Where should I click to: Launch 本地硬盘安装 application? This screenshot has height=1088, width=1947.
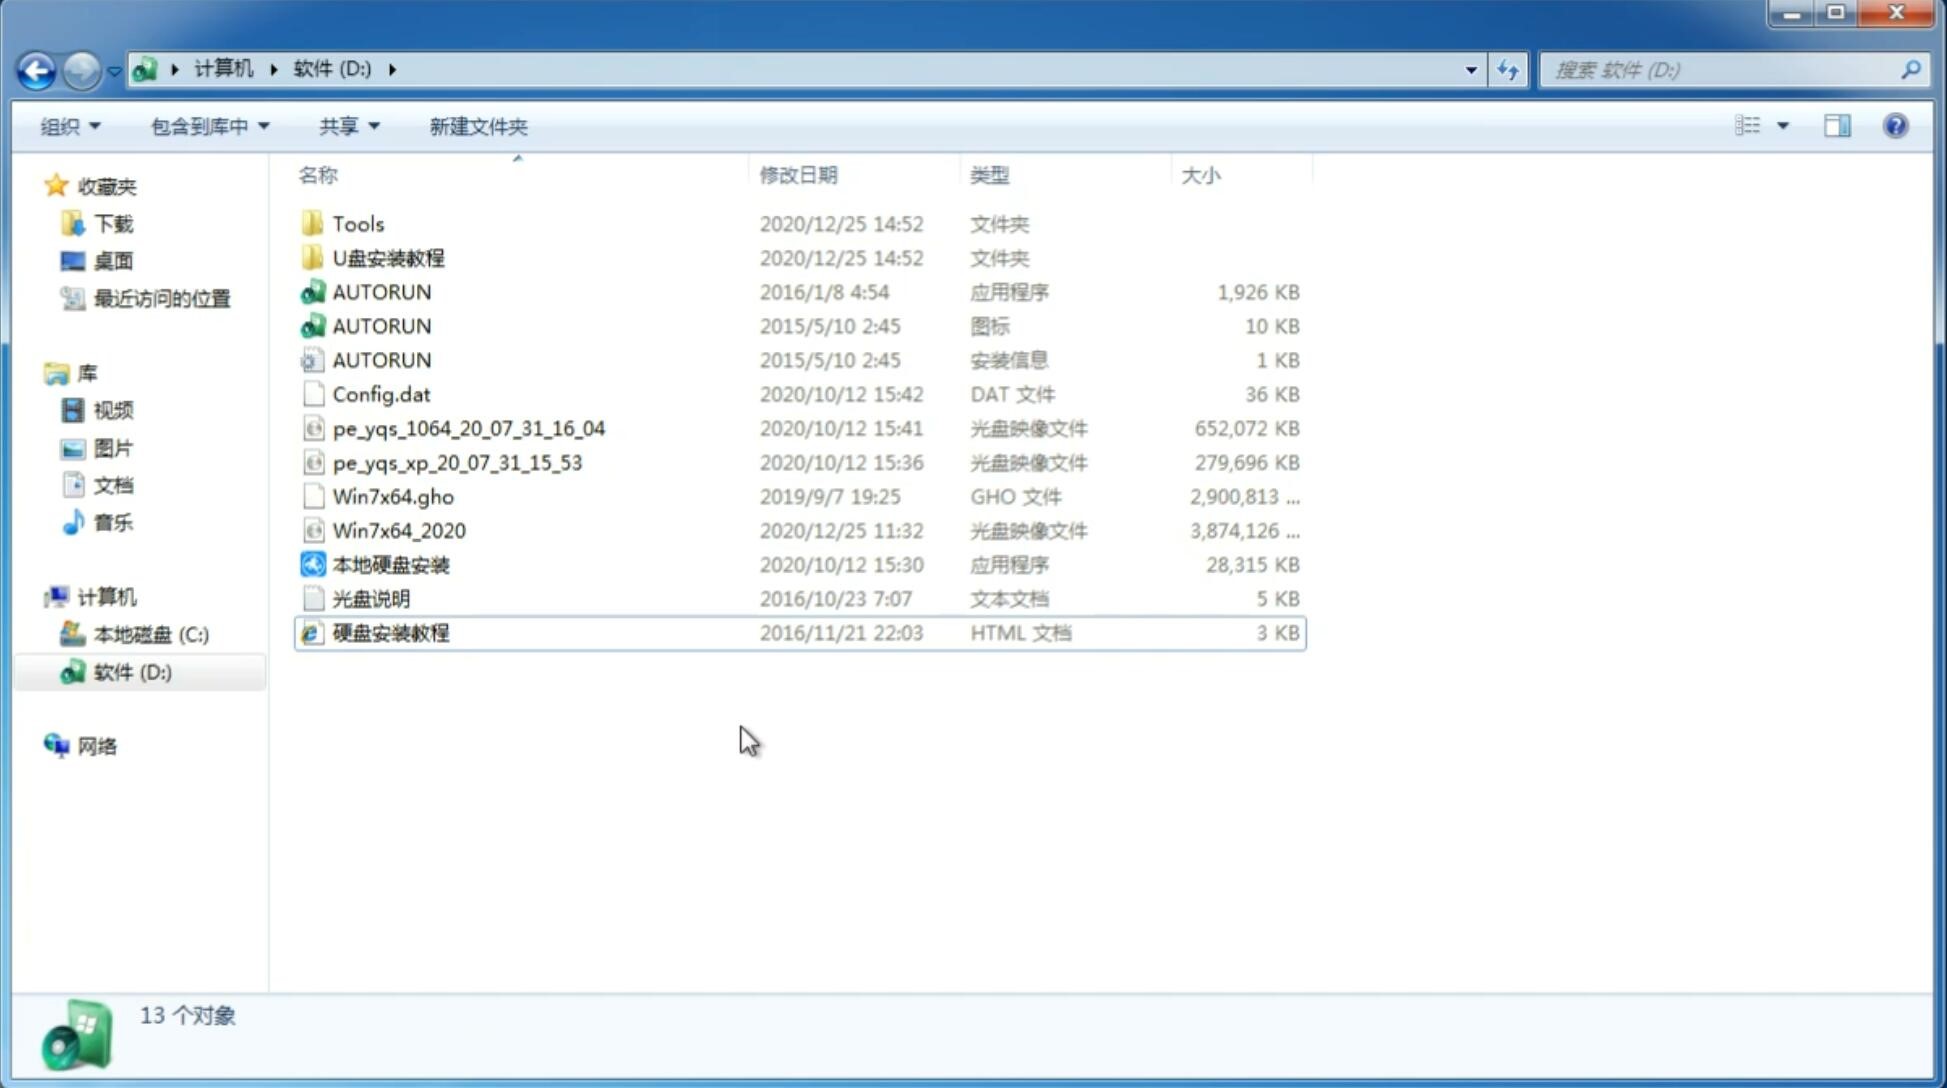tap(390, 564)
